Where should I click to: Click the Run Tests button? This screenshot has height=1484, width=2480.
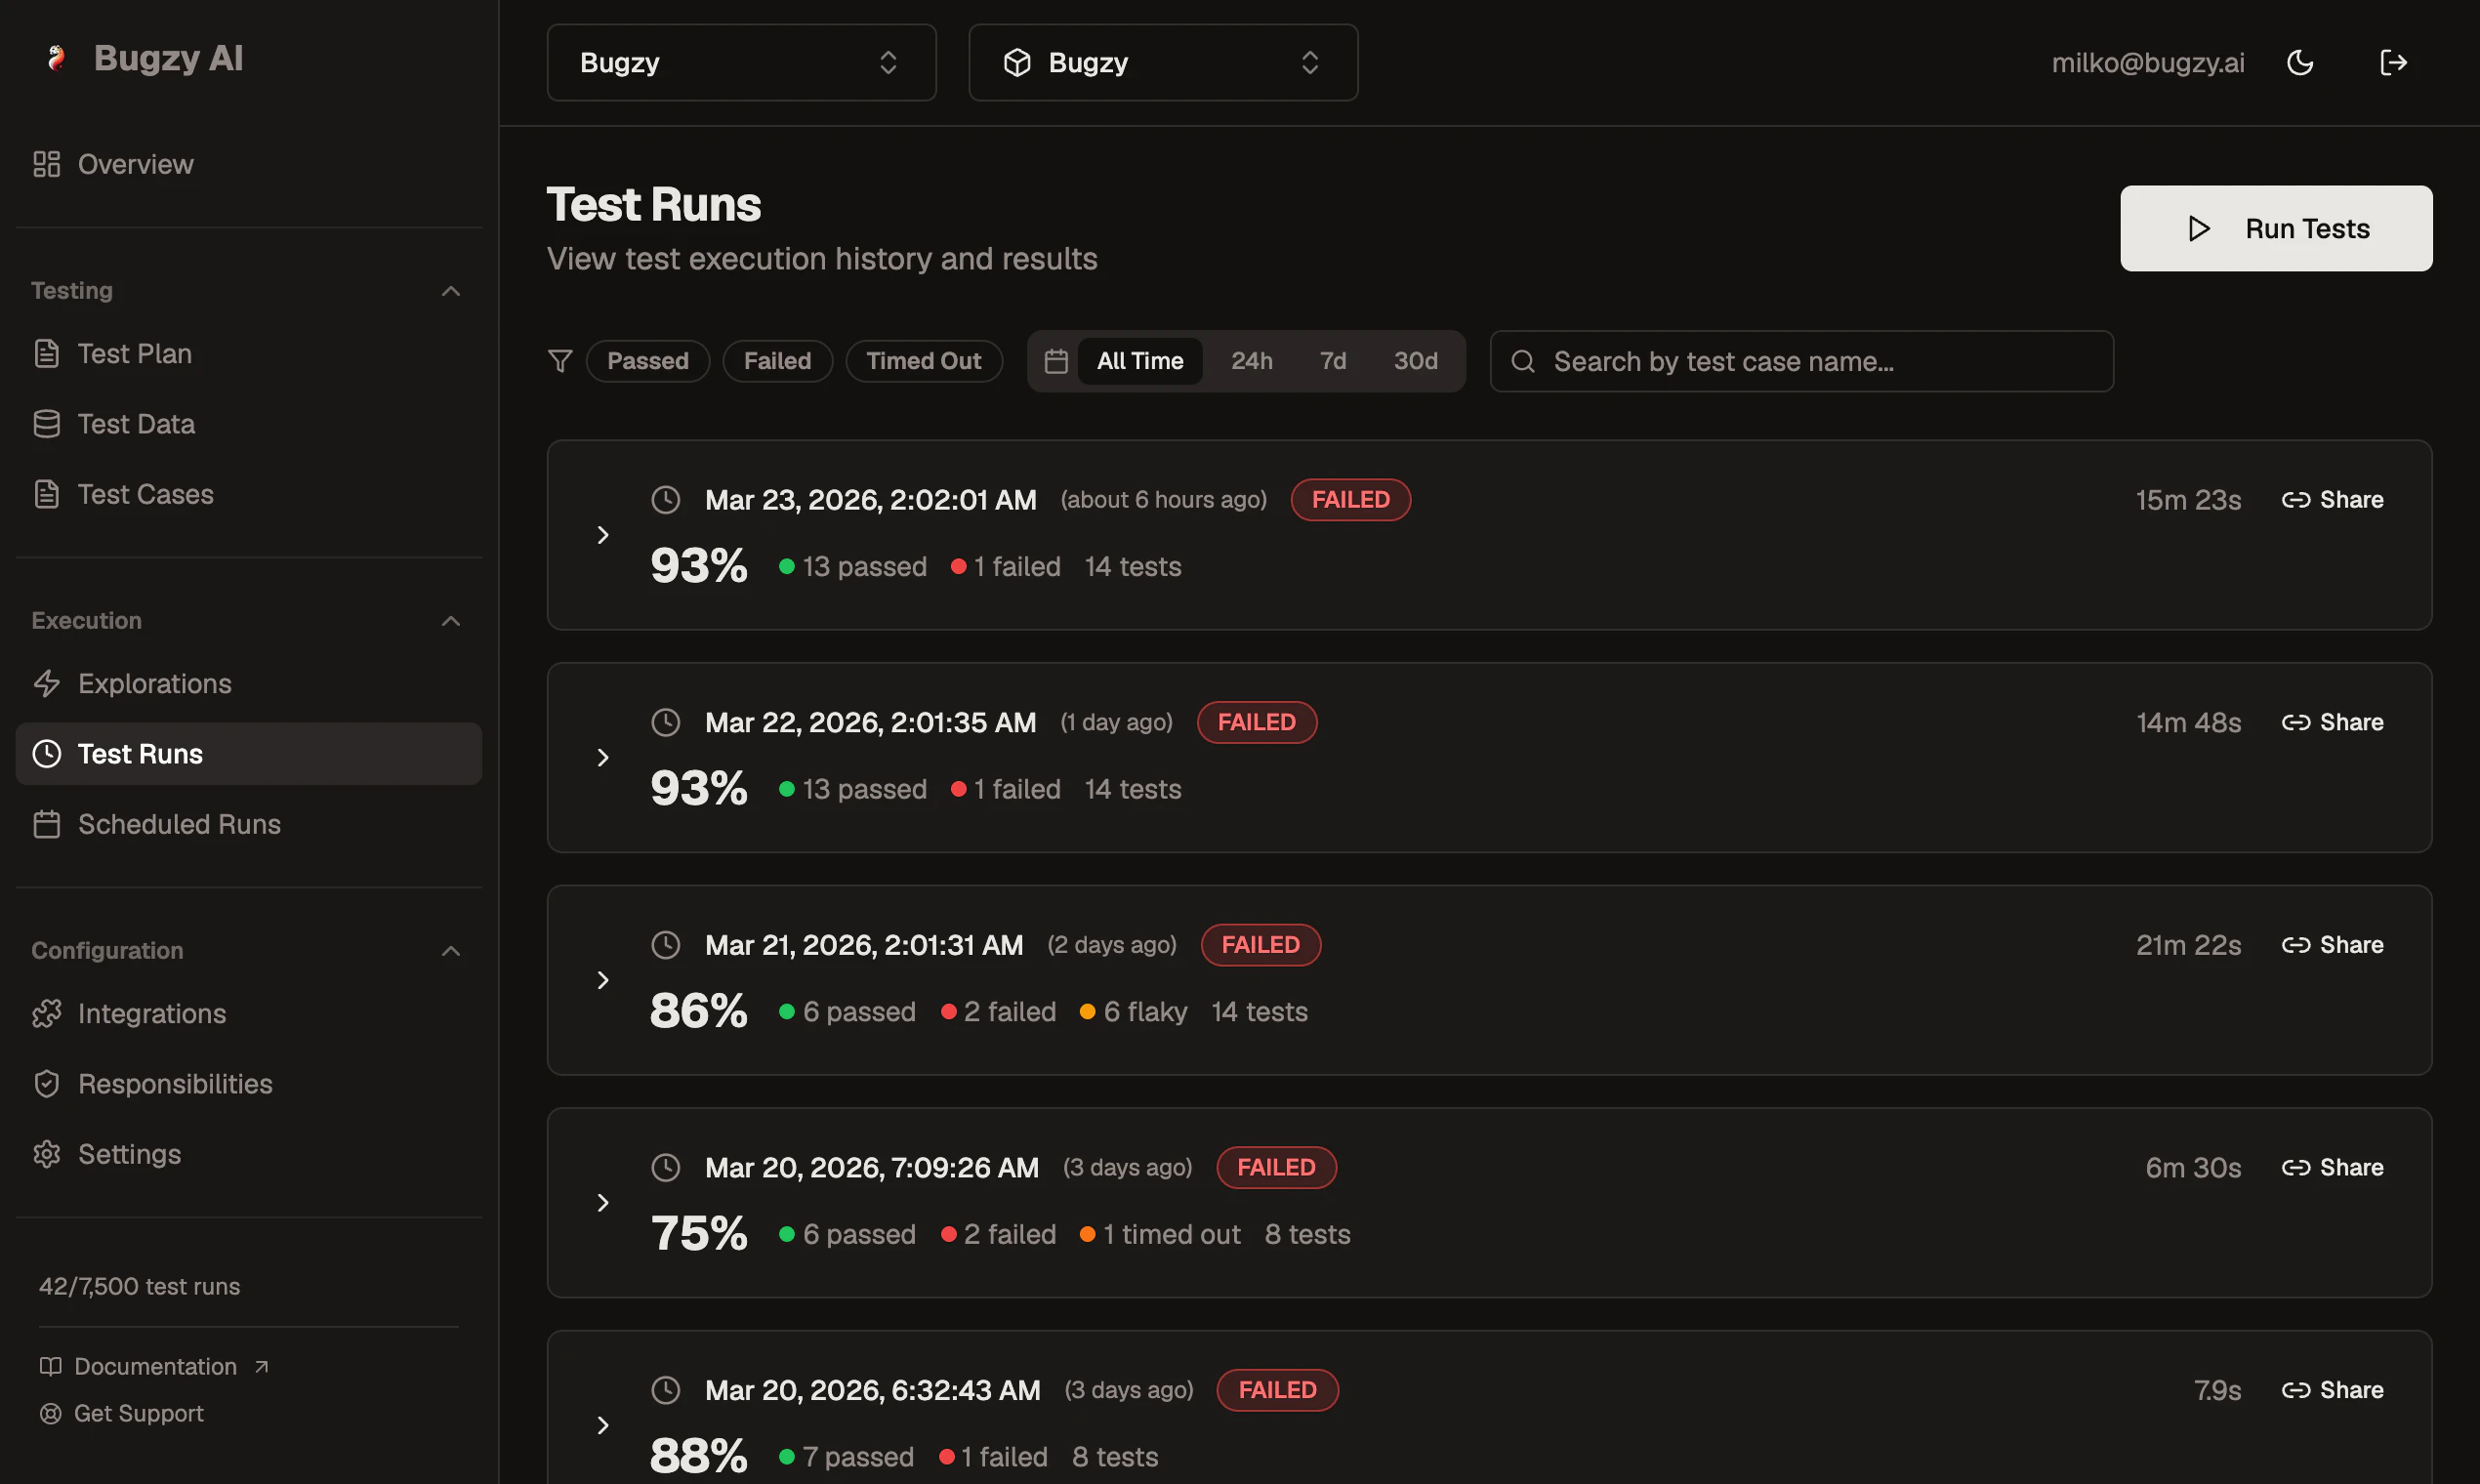2275,228
